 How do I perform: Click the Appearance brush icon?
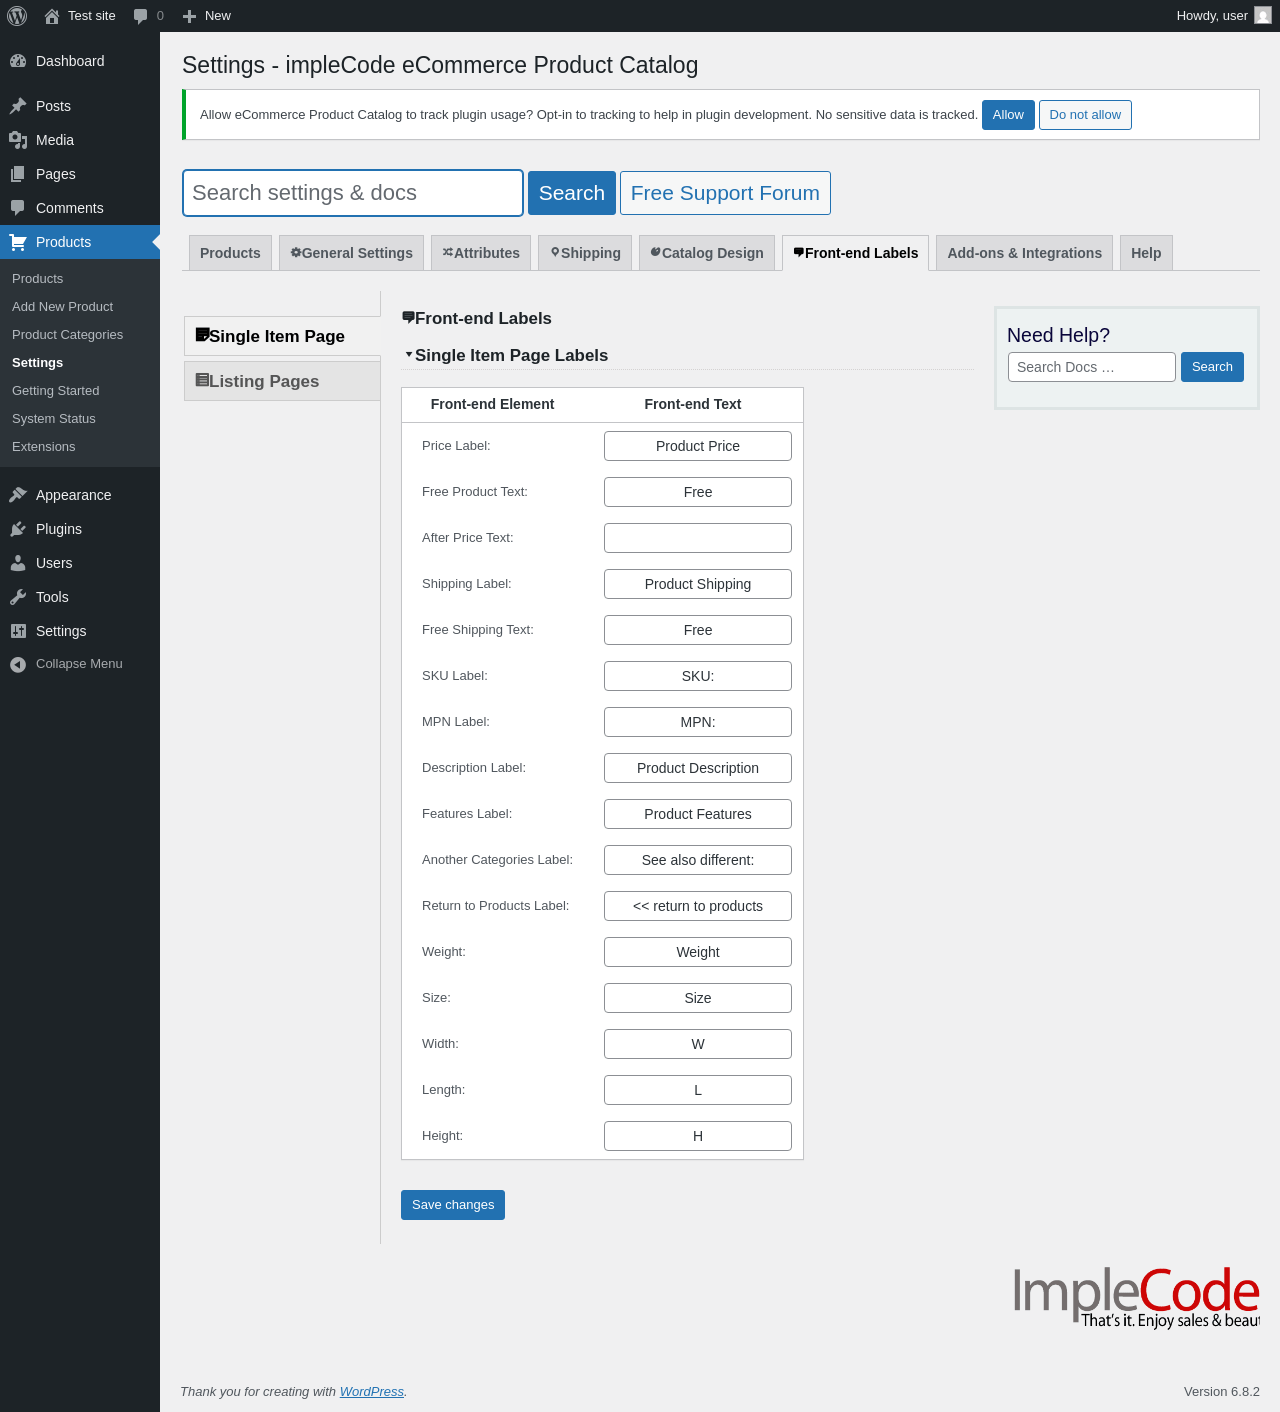point(18,495)
